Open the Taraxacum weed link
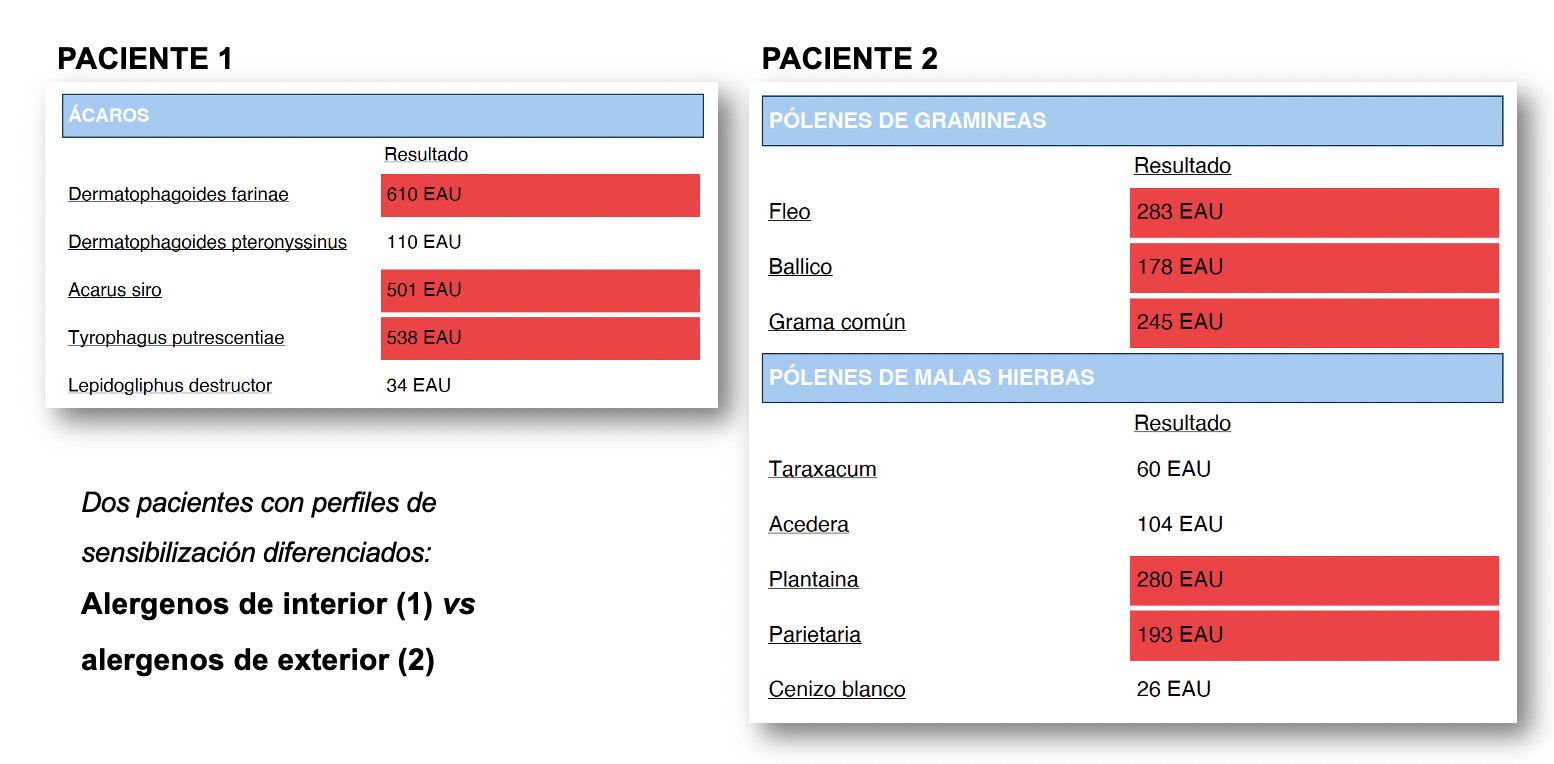 (x=823, y=469)
